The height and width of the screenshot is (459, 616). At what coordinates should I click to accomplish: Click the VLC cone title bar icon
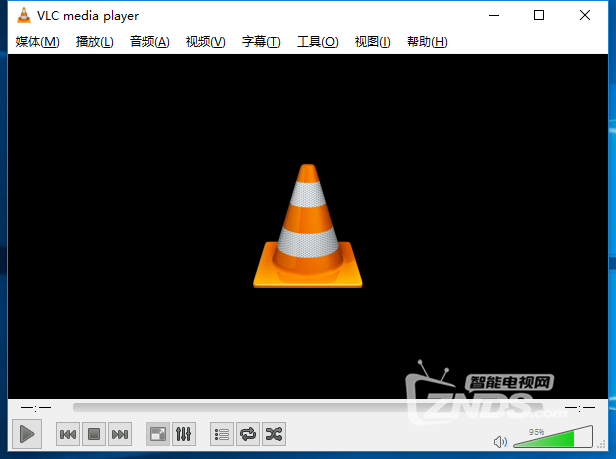point(24,15)
